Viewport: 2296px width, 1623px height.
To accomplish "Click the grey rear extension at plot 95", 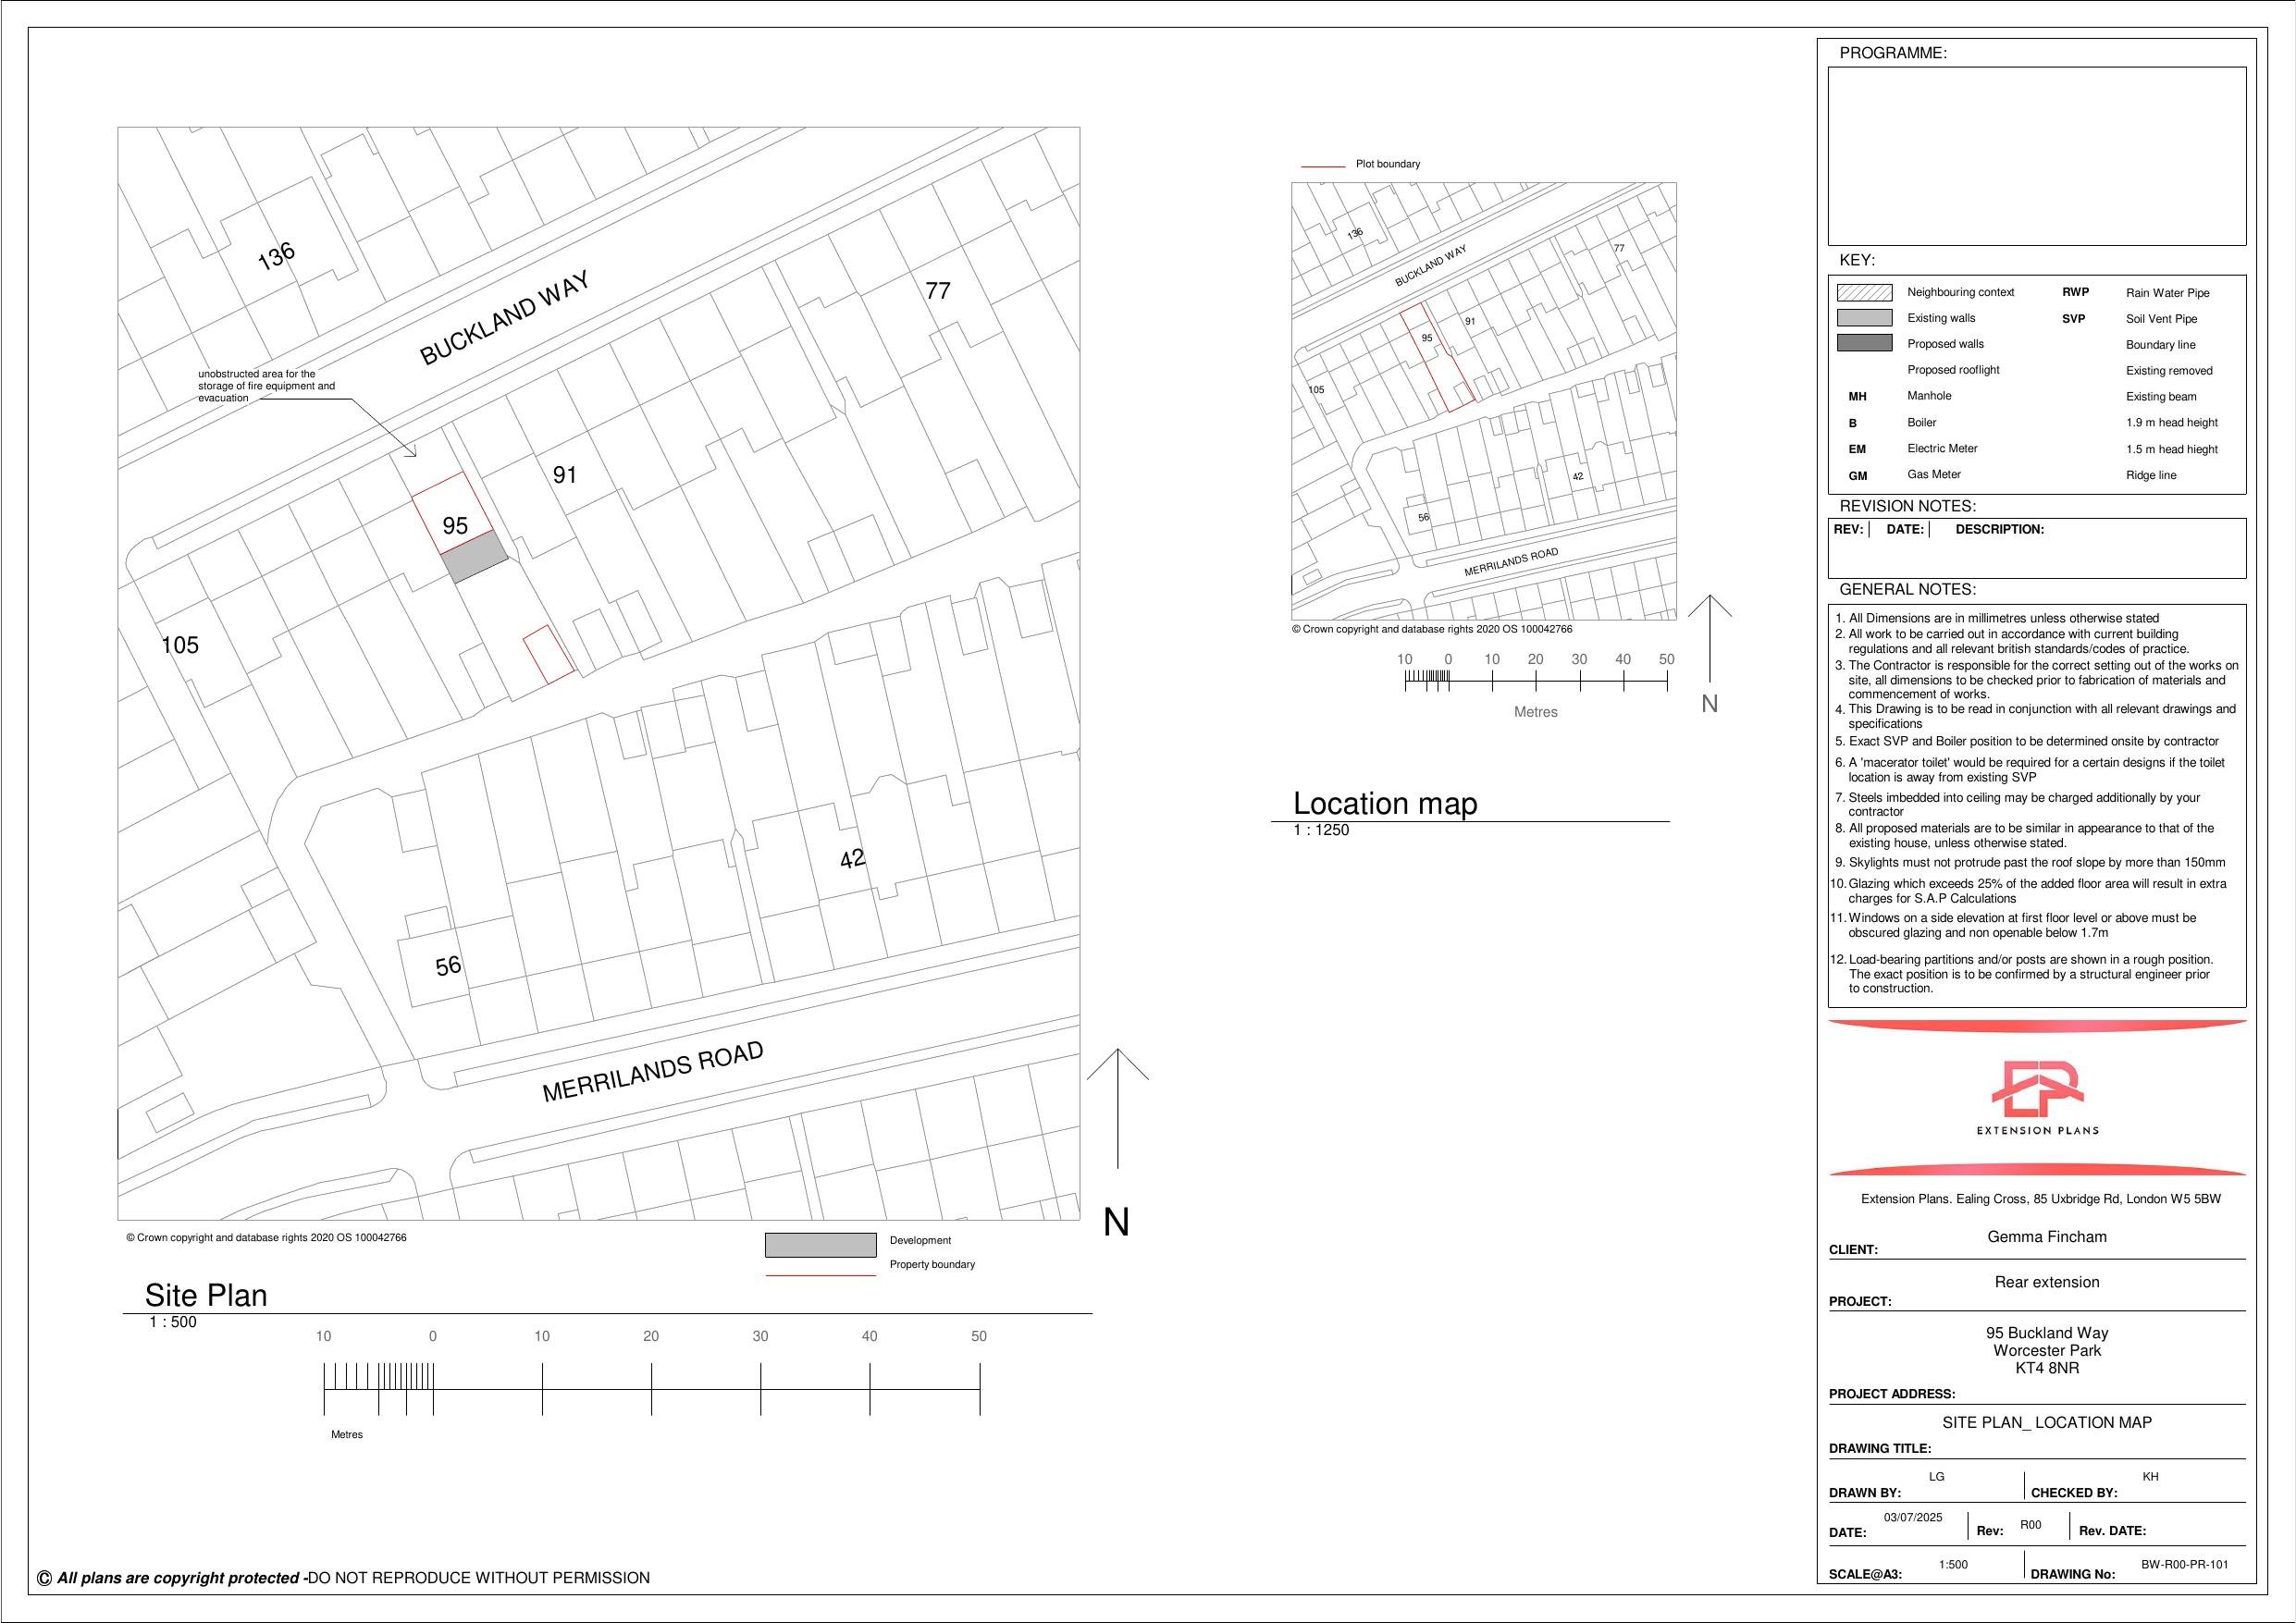I will click(x=475, y=559).
